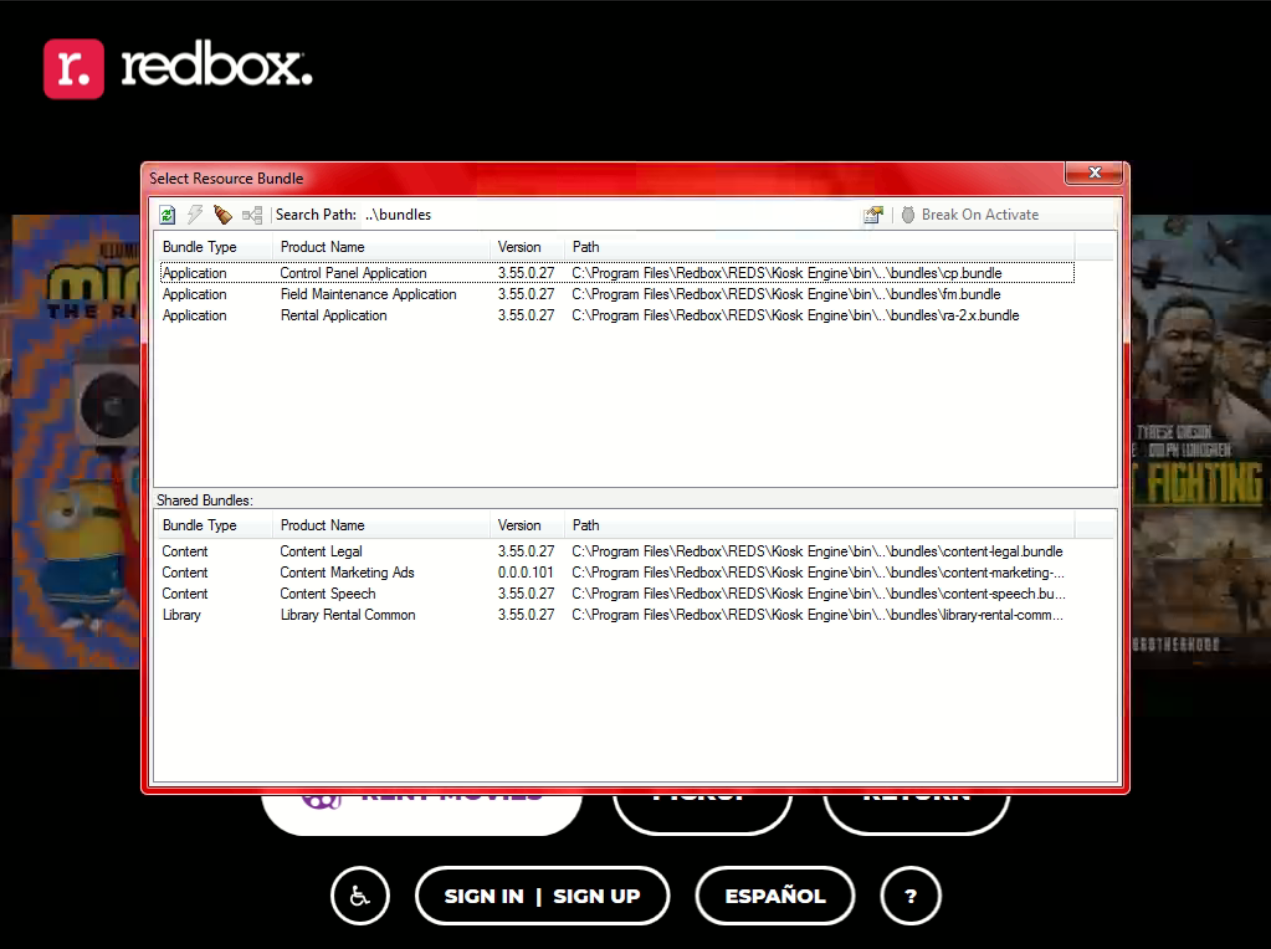Sort Shared Bundles by Bundle Type header
The height and width of the screenshot is (949, 1271).
pos(213,525)
